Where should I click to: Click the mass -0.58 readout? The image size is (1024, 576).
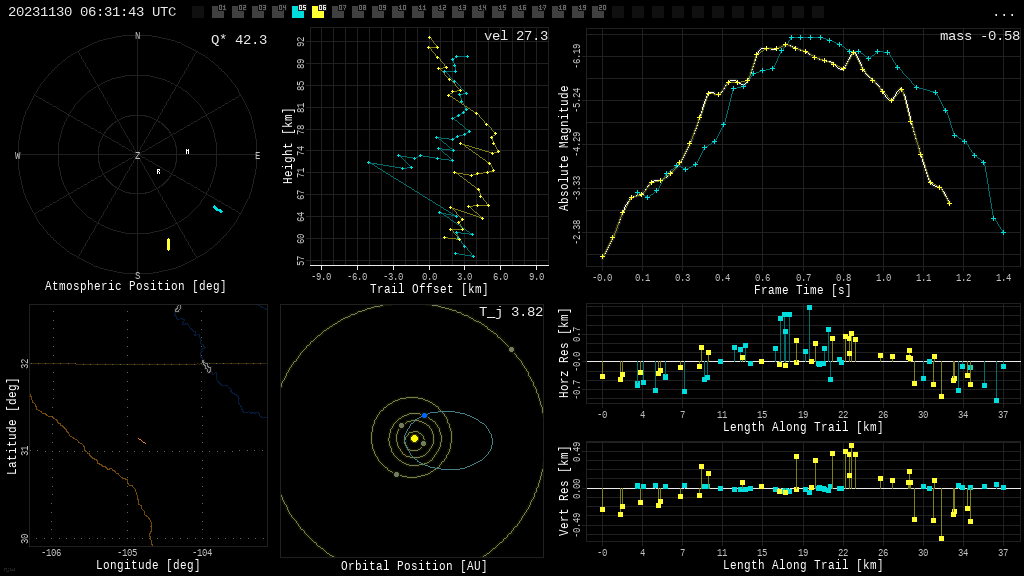click(980, 36)
